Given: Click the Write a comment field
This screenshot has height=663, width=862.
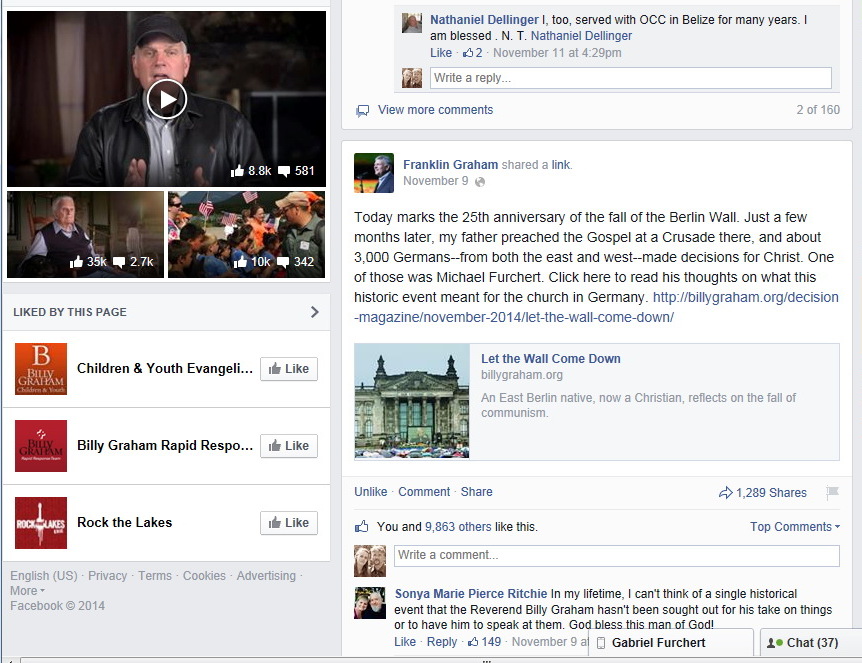Looking at the screenshot, I should [616, 555].
